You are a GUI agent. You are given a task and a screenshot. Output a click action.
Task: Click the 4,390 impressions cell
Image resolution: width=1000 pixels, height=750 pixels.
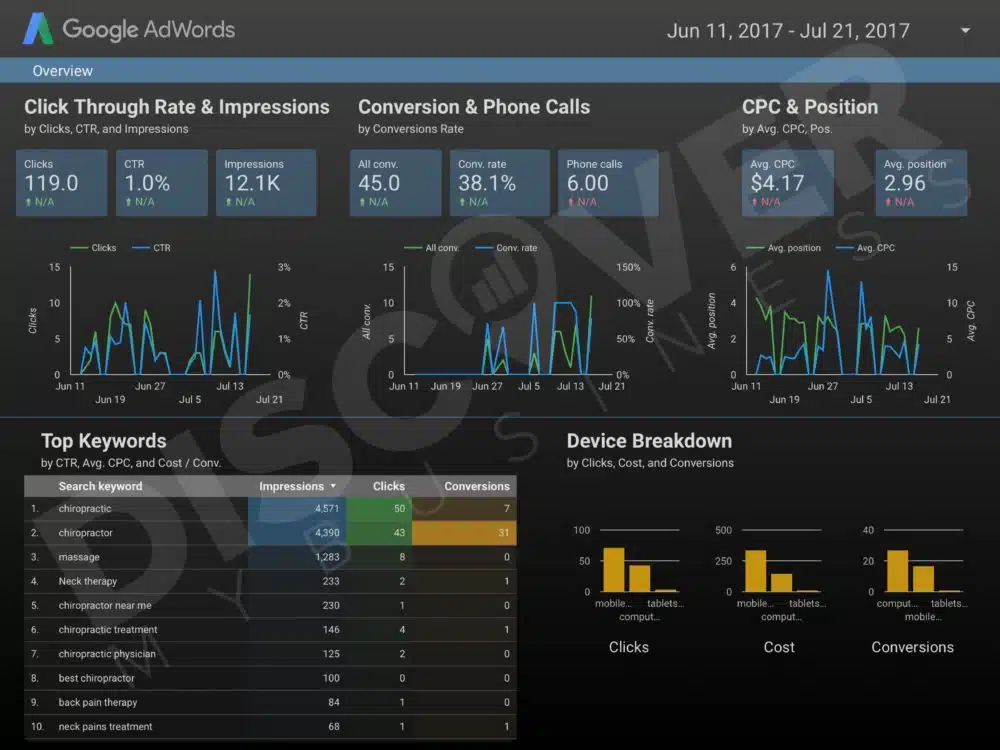pyautogui.click(x=297, y=533)
